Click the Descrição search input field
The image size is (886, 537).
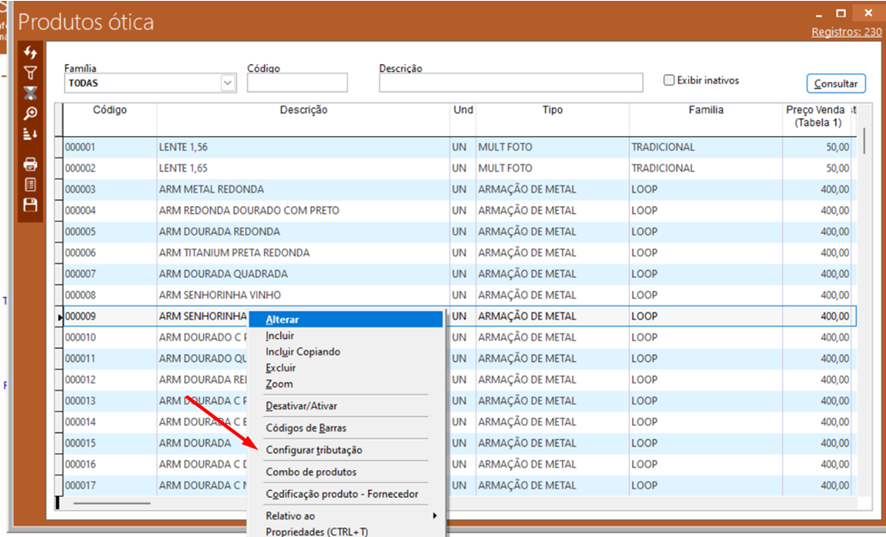coord(510,83)
